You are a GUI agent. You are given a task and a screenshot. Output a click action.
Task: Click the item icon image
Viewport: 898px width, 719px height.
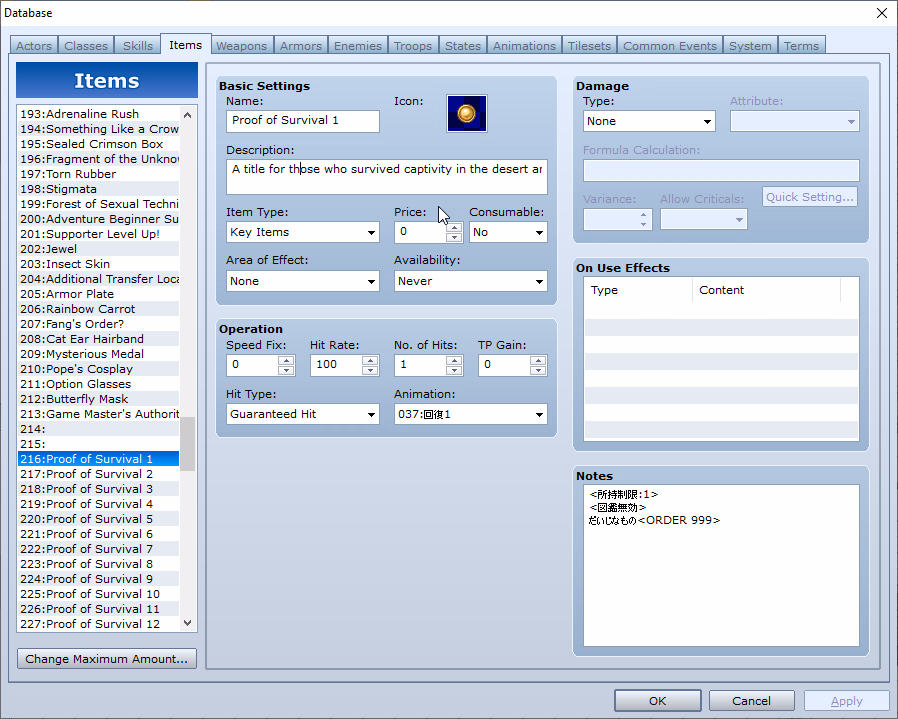pyautogui.click(x=466, y=114)
